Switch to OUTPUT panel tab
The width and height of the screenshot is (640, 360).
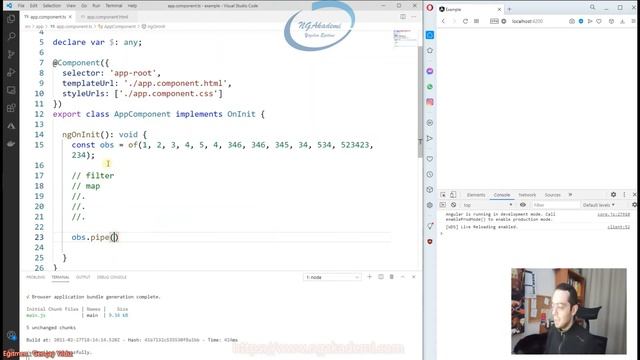(83, 277)
